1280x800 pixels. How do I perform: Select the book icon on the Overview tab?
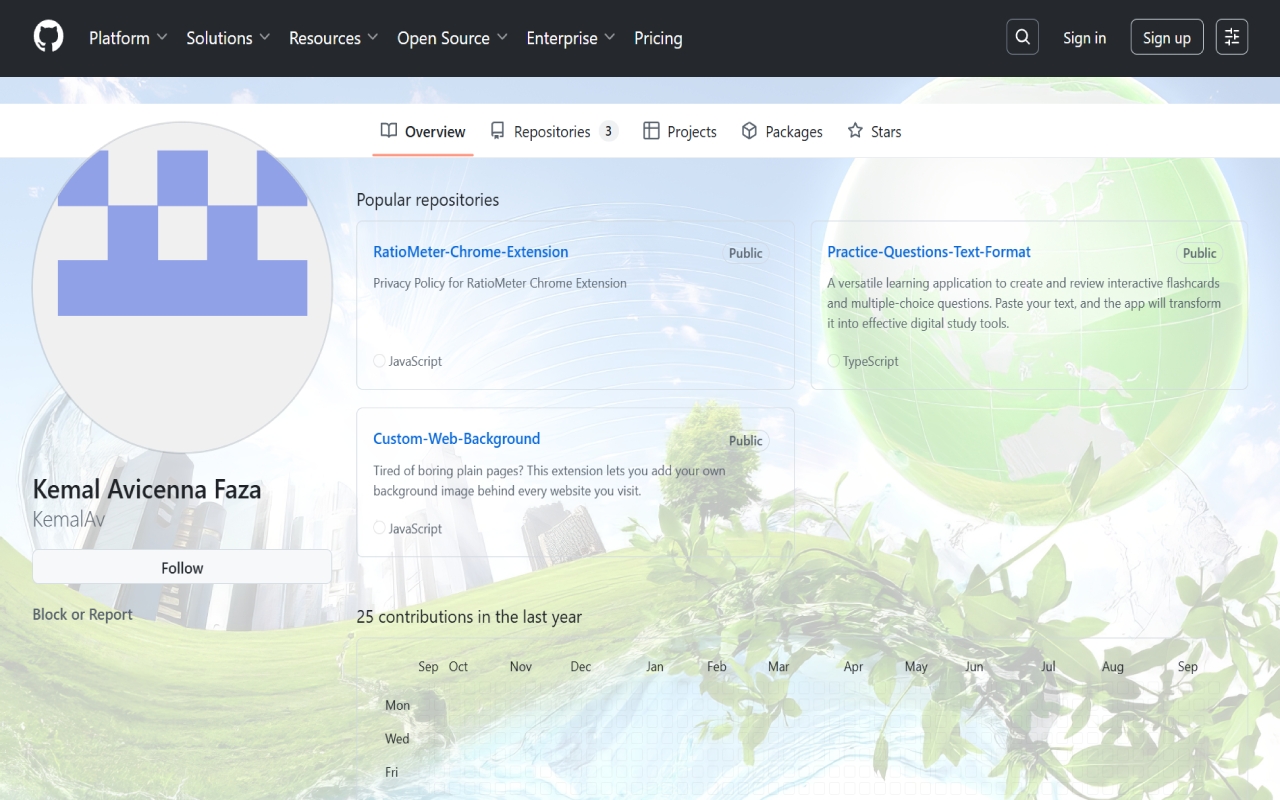(387, 130)
